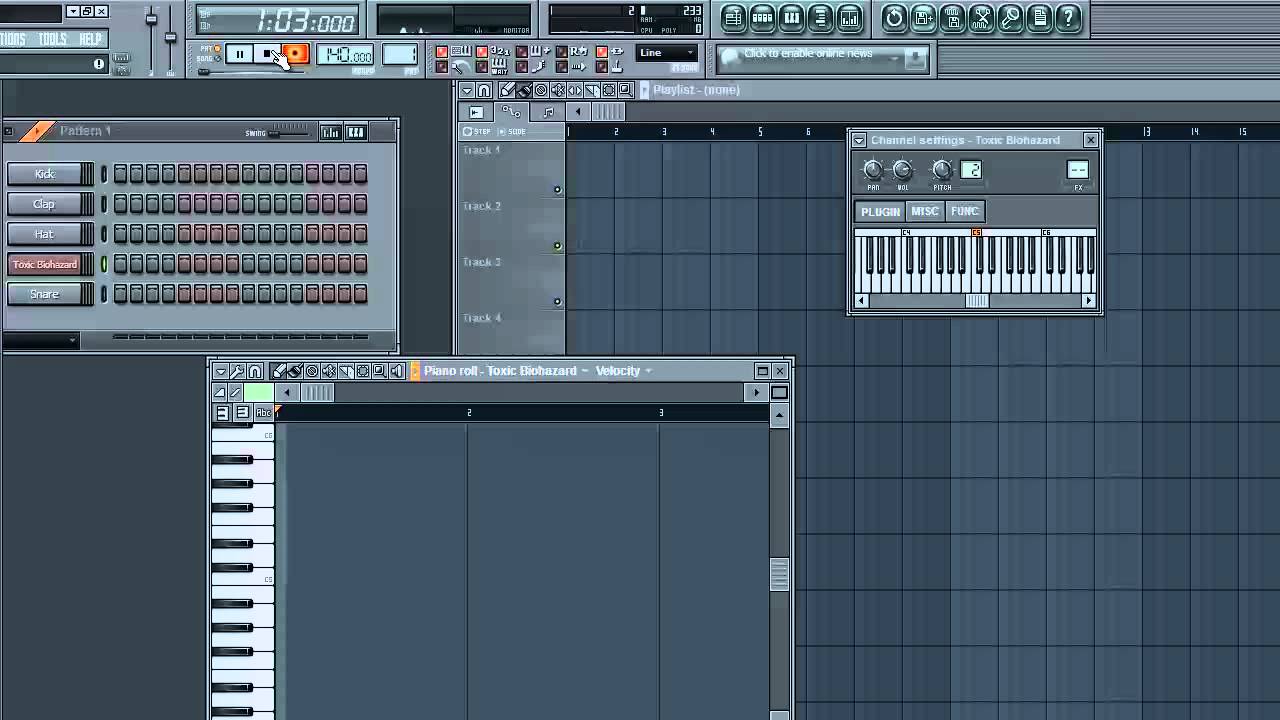
Task: Open the playlist window icon
Action: 733,17
